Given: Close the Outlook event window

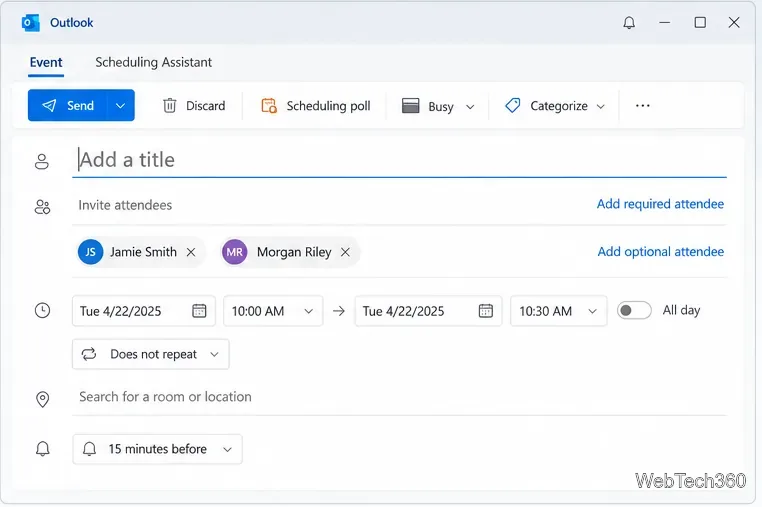Looking at the screenshot, I should [x=734, y=22].
